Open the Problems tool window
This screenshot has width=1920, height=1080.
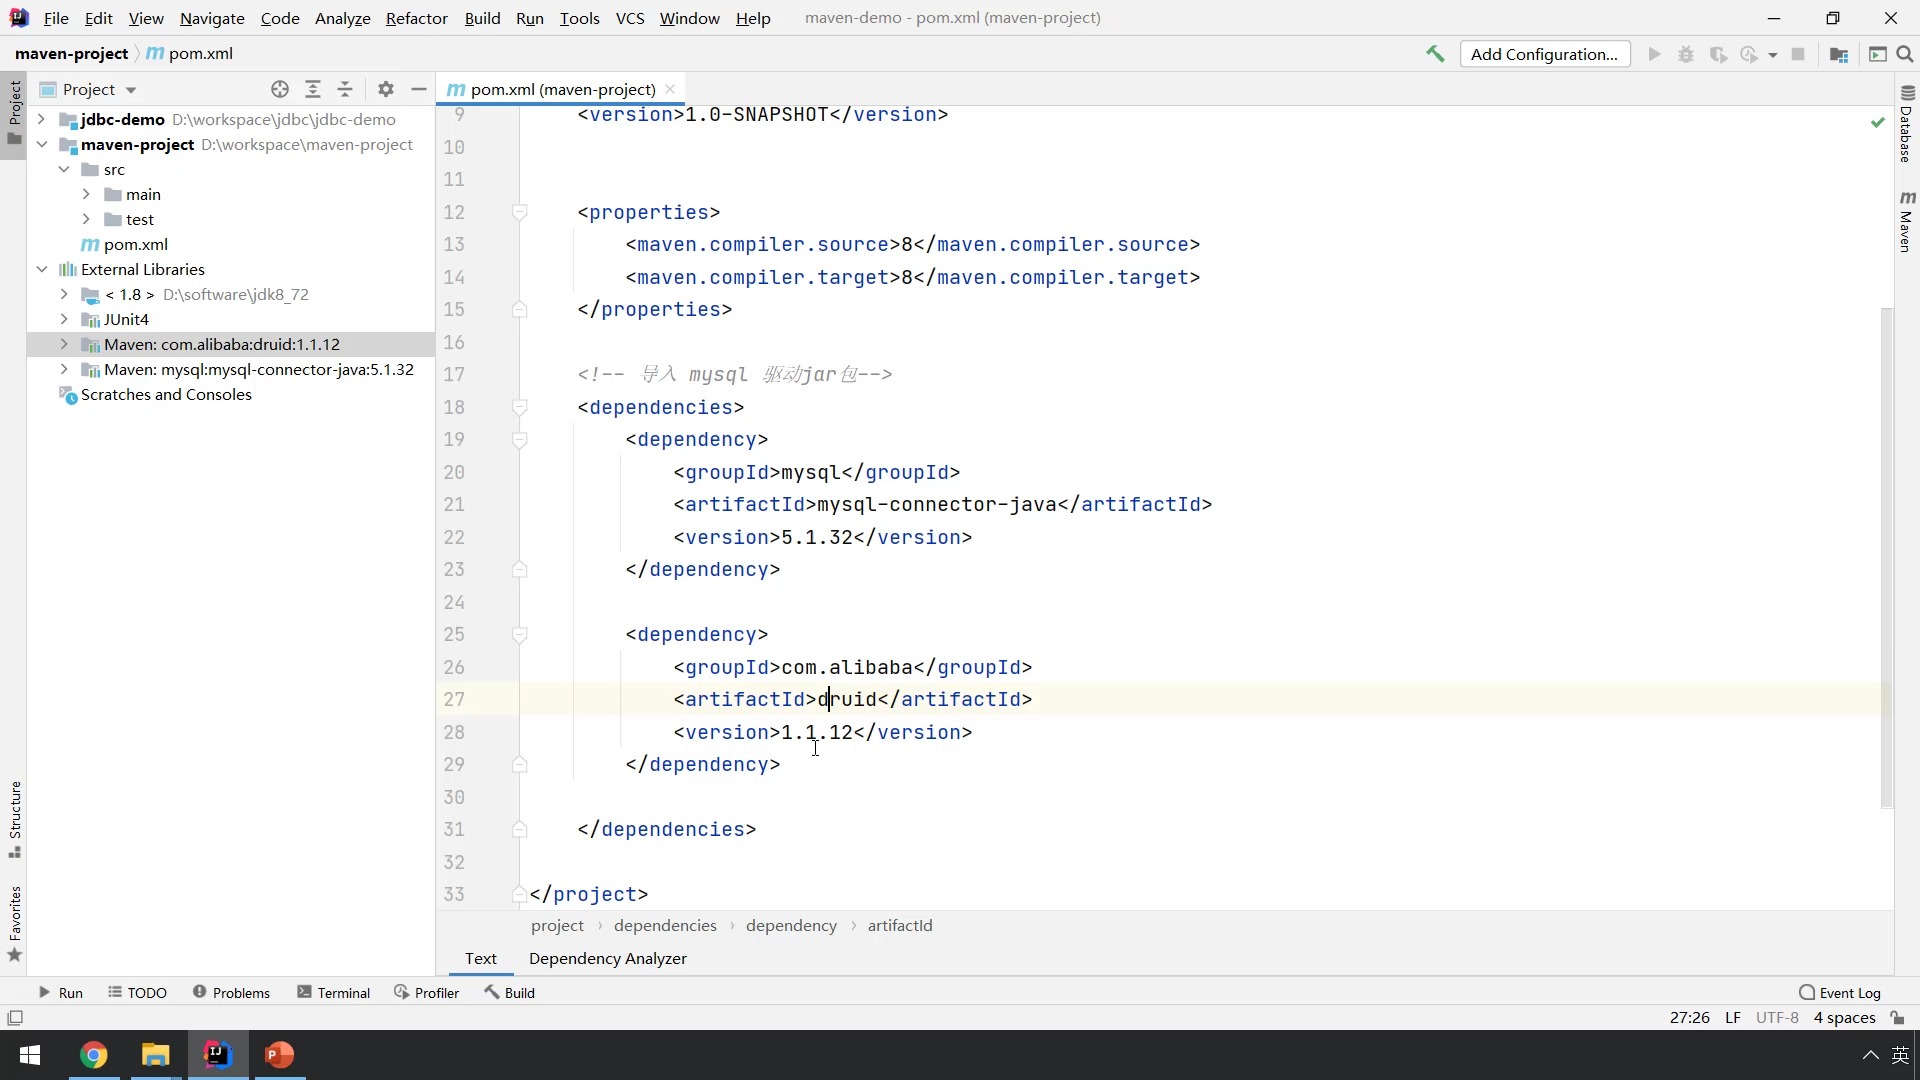[x=231, y=992]
